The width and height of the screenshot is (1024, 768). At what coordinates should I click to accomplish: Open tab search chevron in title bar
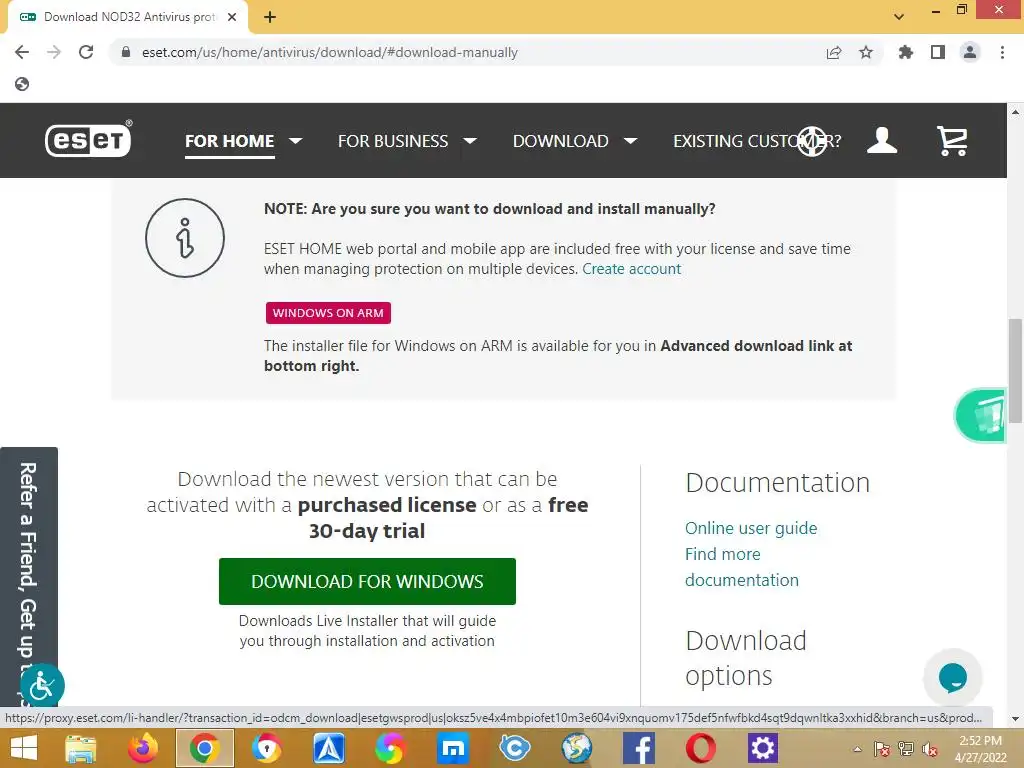click(899, 17)
